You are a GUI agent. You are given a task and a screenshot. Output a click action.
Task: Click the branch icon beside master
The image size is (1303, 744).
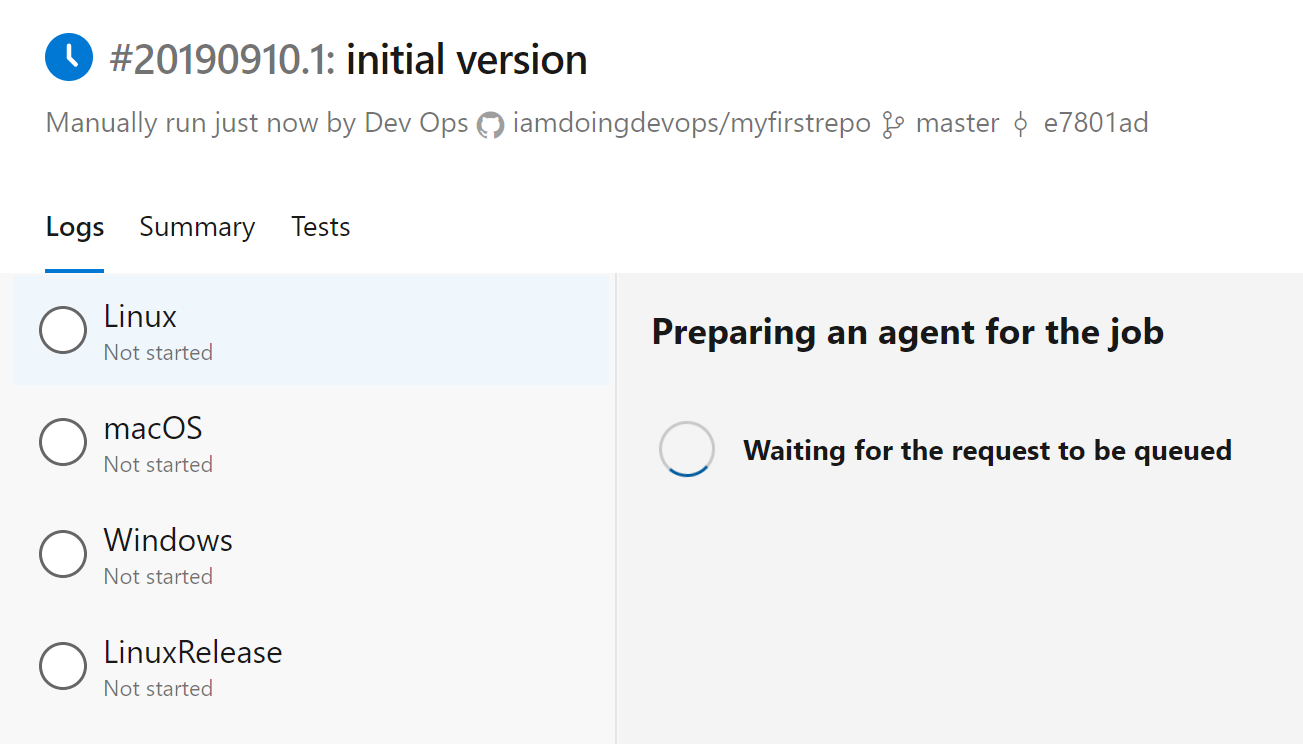[892, 125]
